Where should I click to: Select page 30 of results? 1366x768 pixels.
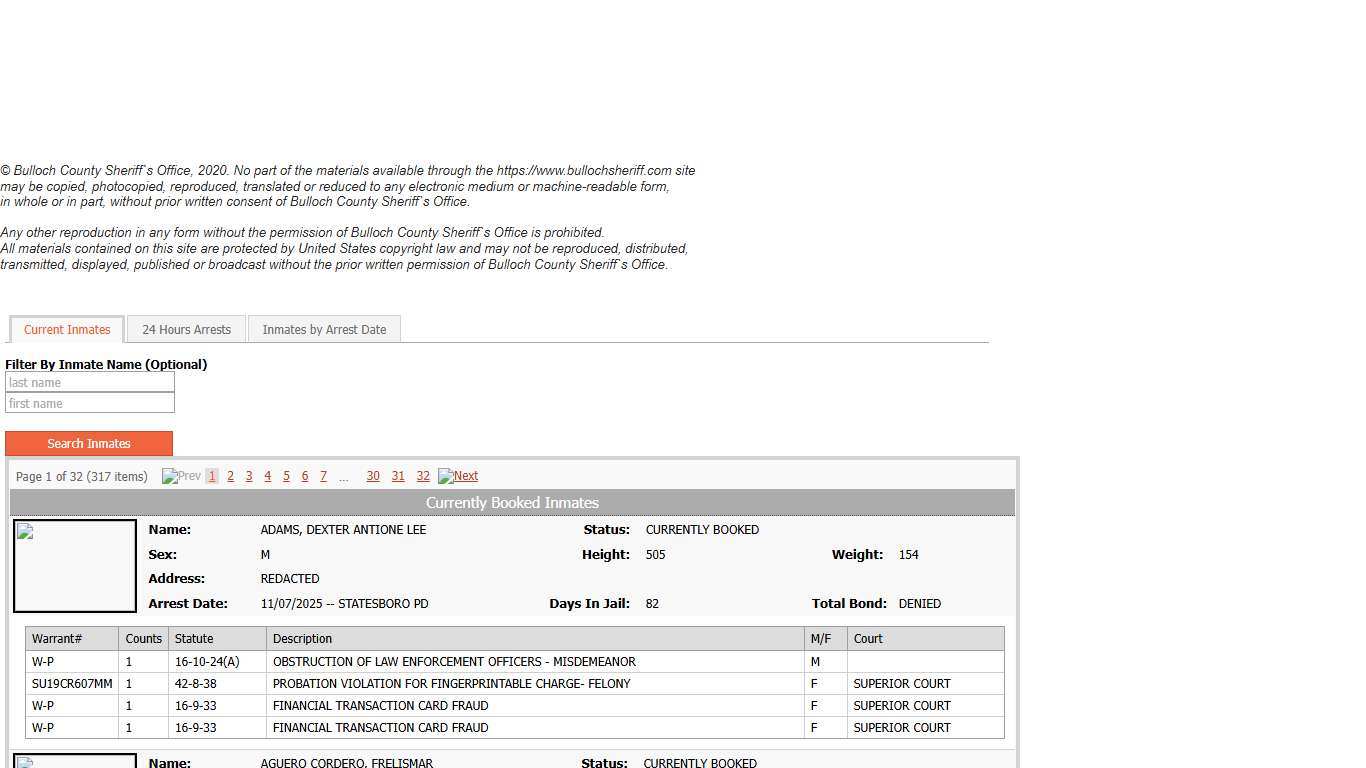[373, 476]
